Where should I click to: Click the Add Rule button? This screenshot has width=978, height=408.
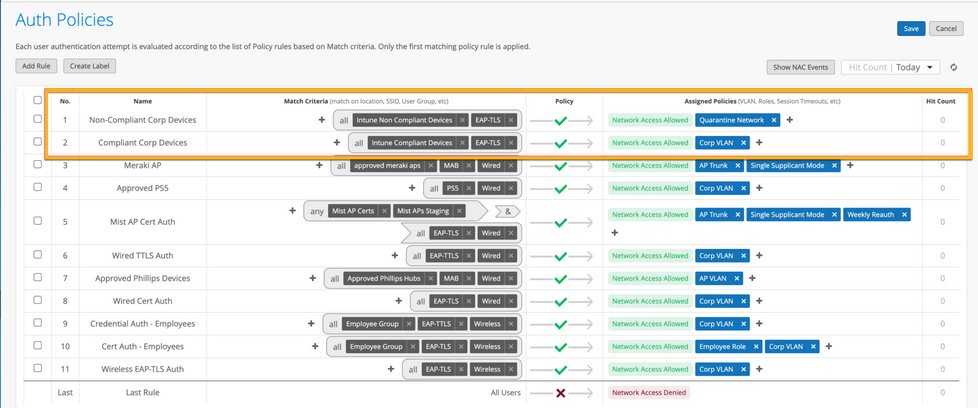[37, 66]
